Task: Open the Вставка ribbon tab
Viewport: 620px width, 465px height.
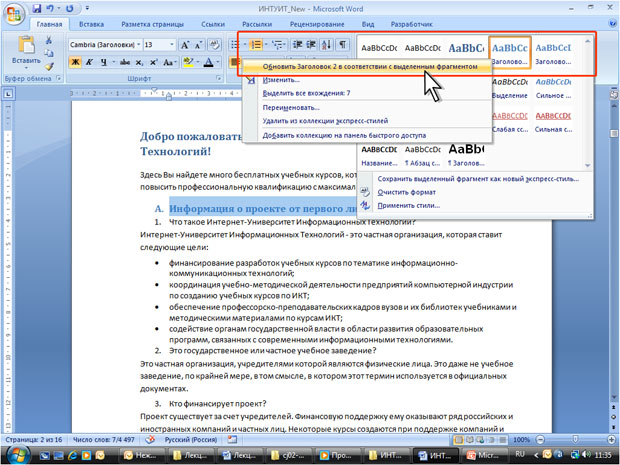Action: [x=91, y=24]
